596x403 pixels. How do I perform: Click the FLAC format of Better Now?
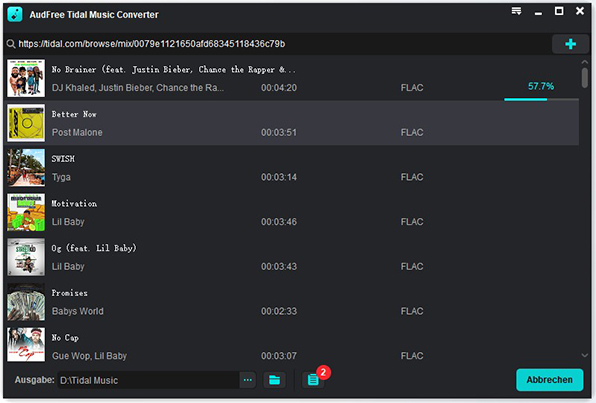[412, 132]
